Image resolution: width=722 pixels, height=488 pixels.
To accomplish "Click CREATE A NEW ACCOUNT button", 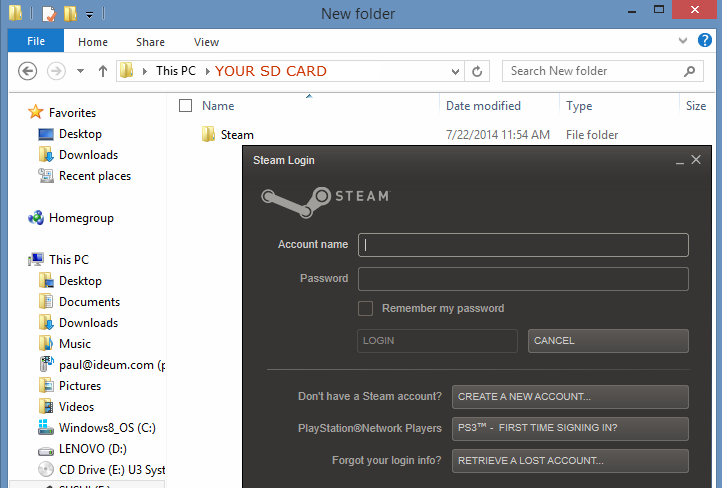I will point(570,397).
